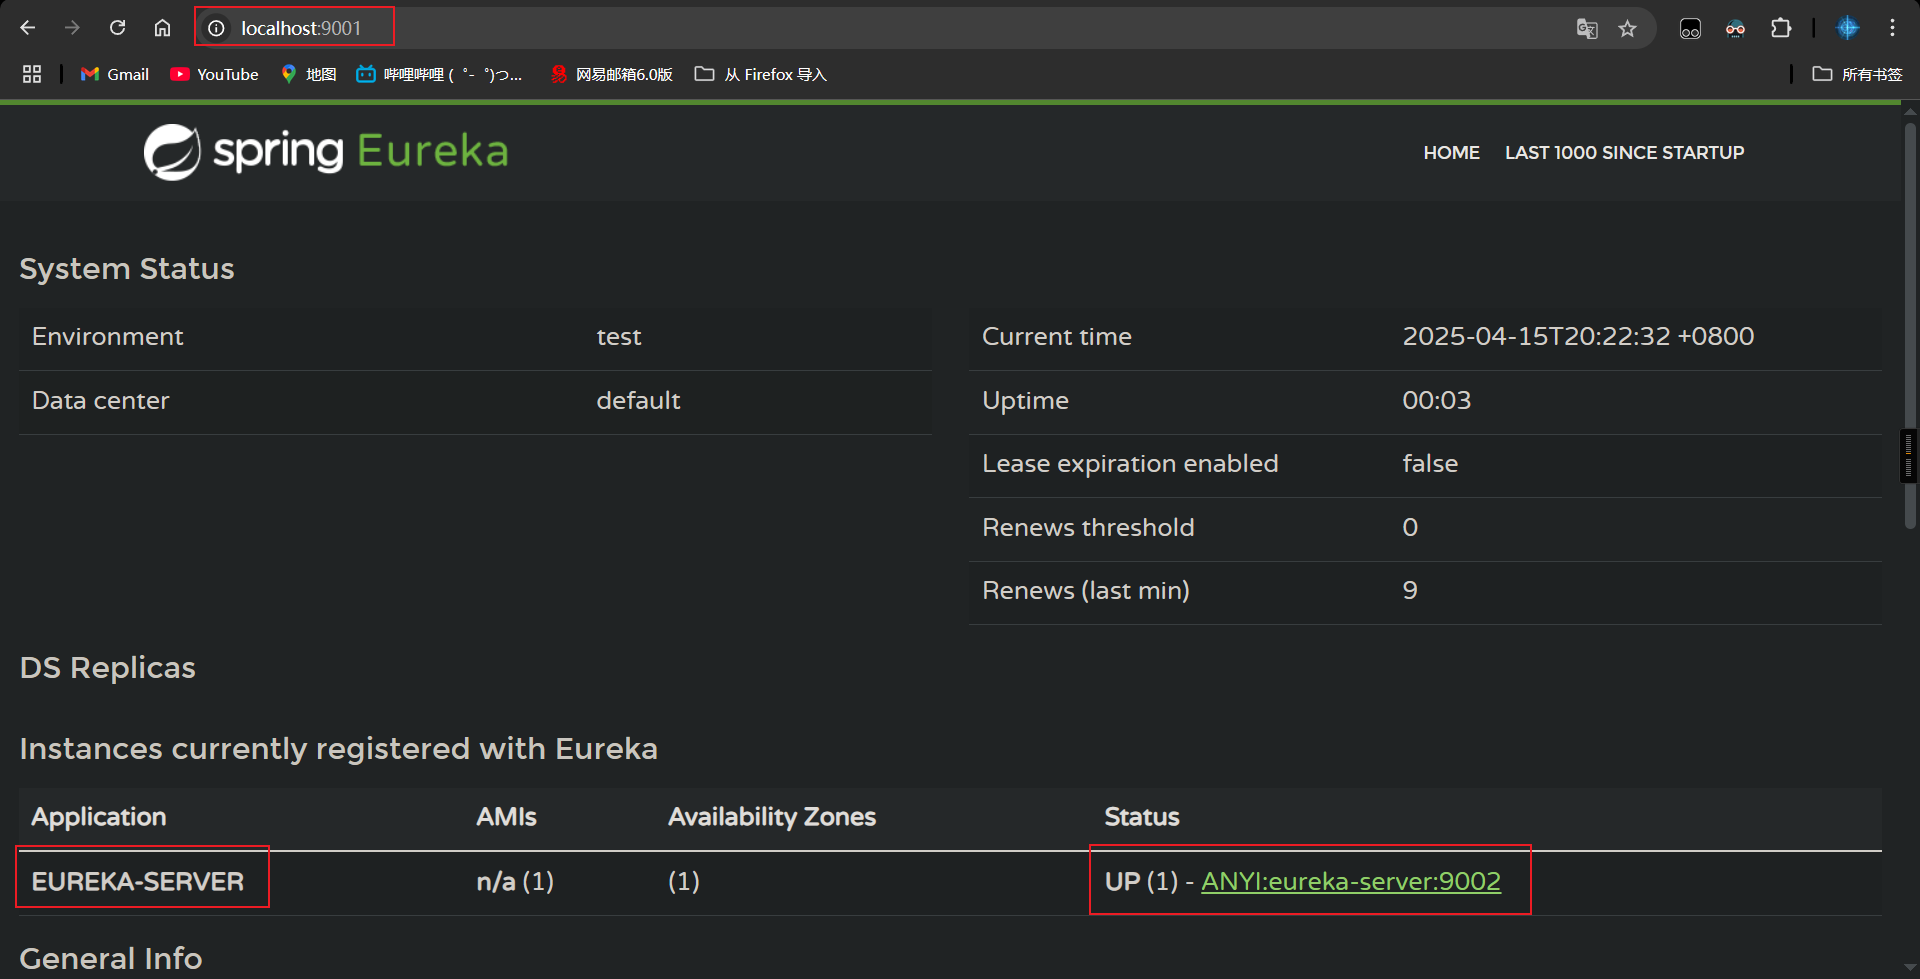Click the site information icon
Image resolution: width=1920 pixels, height=979 pixels.
coord(216,28)
